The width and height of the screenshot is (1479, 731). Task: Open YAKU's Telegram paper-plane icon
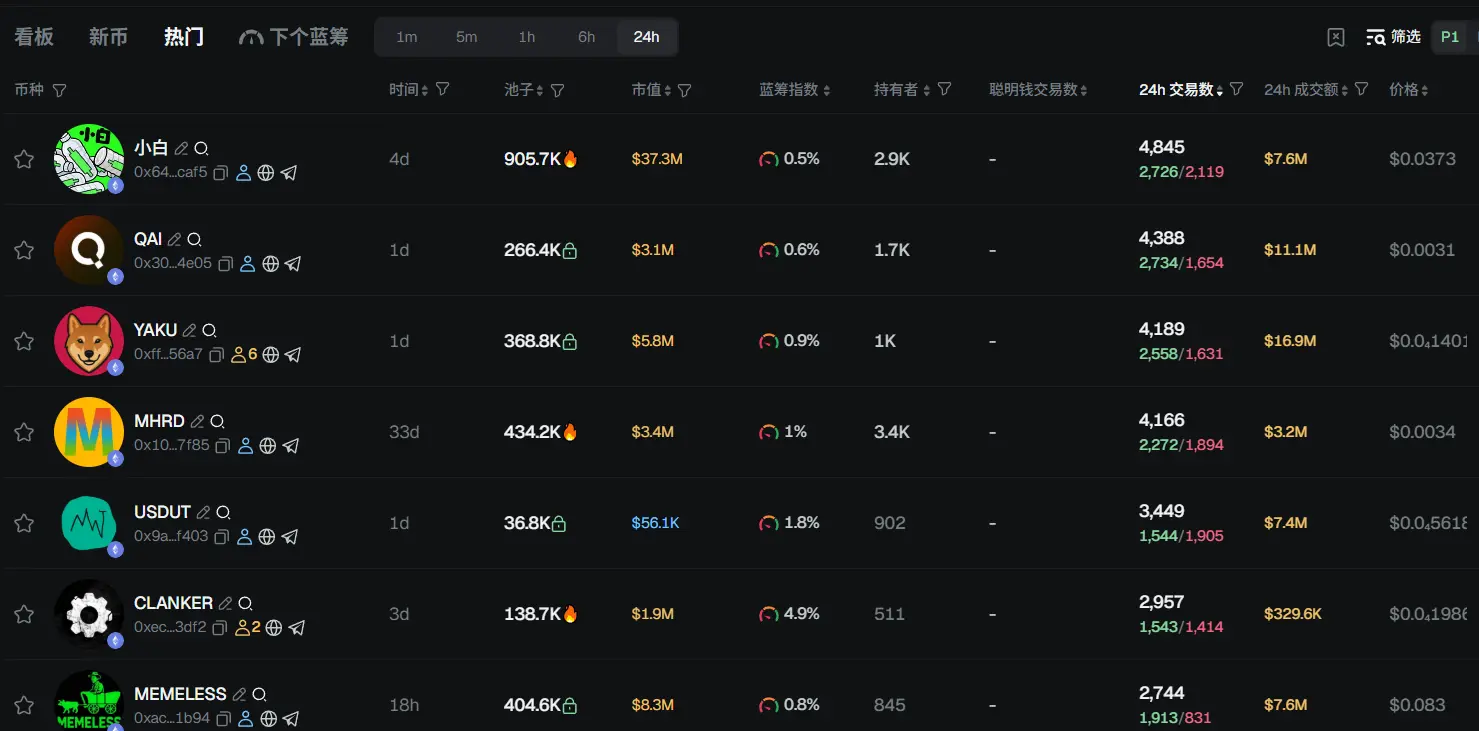click(293, 355)
